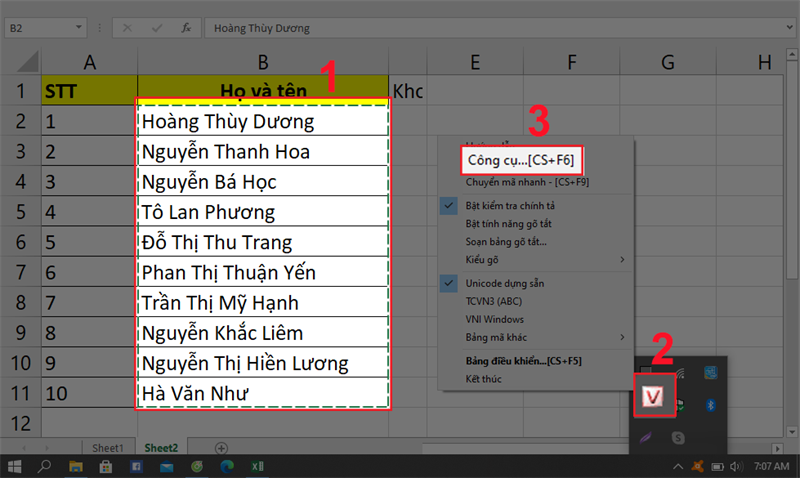This screenshot has width=800, height=478.
Task: Open the Name Box dropdown arrow
Action: point(79,27)
